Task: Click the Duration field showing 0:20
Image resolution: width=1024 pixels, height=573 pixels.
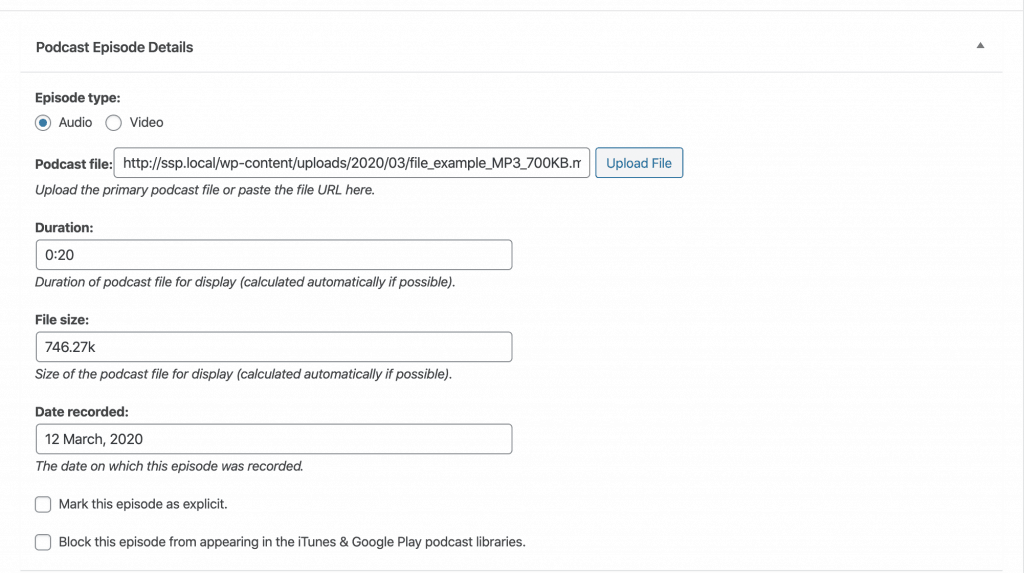Action: click(x=274, y=255)
